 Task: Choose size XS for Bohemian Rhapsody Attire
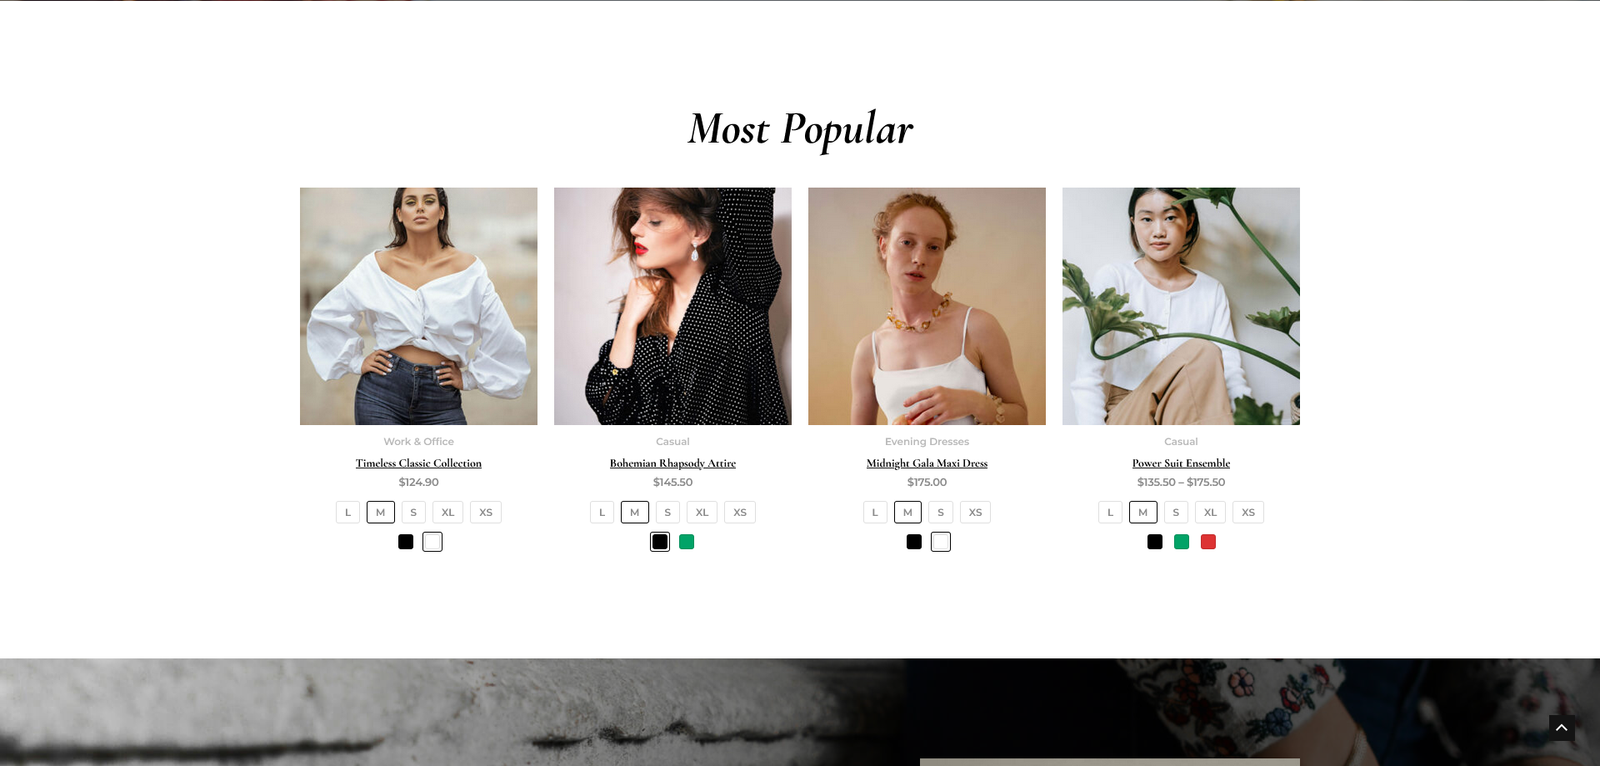tap(740, 512)
